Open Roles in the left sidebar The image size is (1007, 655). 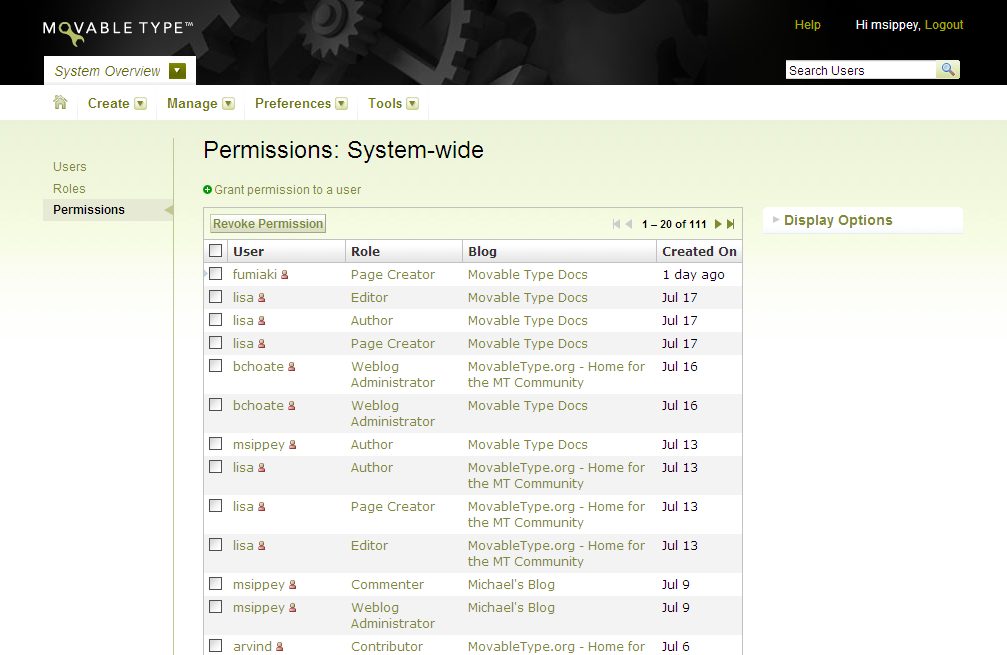69,188
